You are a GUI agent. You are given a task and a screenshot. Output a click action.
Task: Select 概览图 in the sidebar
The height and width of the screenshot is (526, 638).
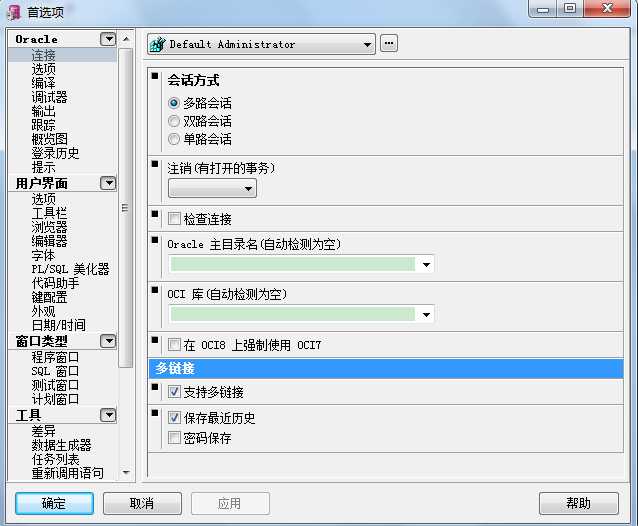pyautogui.click(x=49, y=139)
